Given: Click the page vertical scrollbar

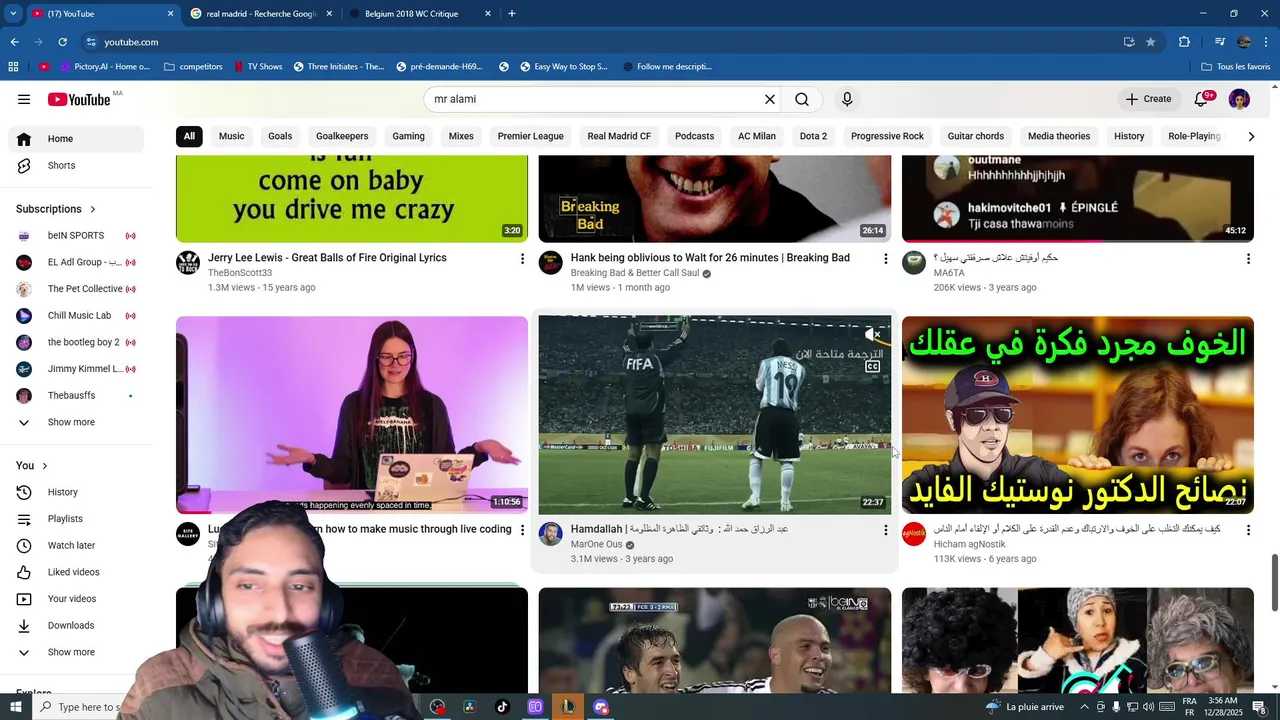Looking at the screenshot, I should (1274, 581).
